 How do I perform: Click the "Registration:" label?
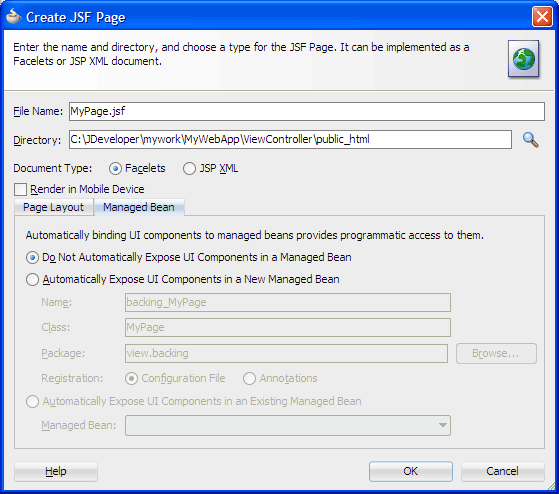click(x=72, y=378)
